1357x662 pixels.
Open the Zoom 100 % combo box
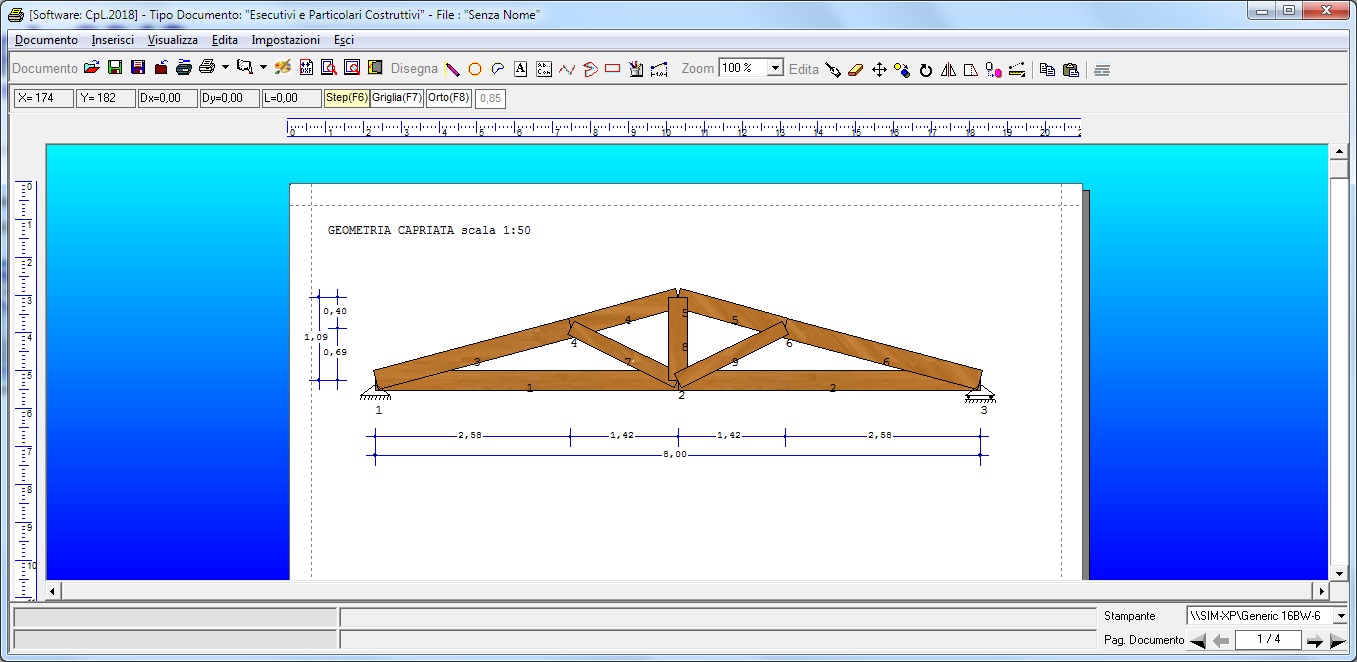tap(751, 68)
